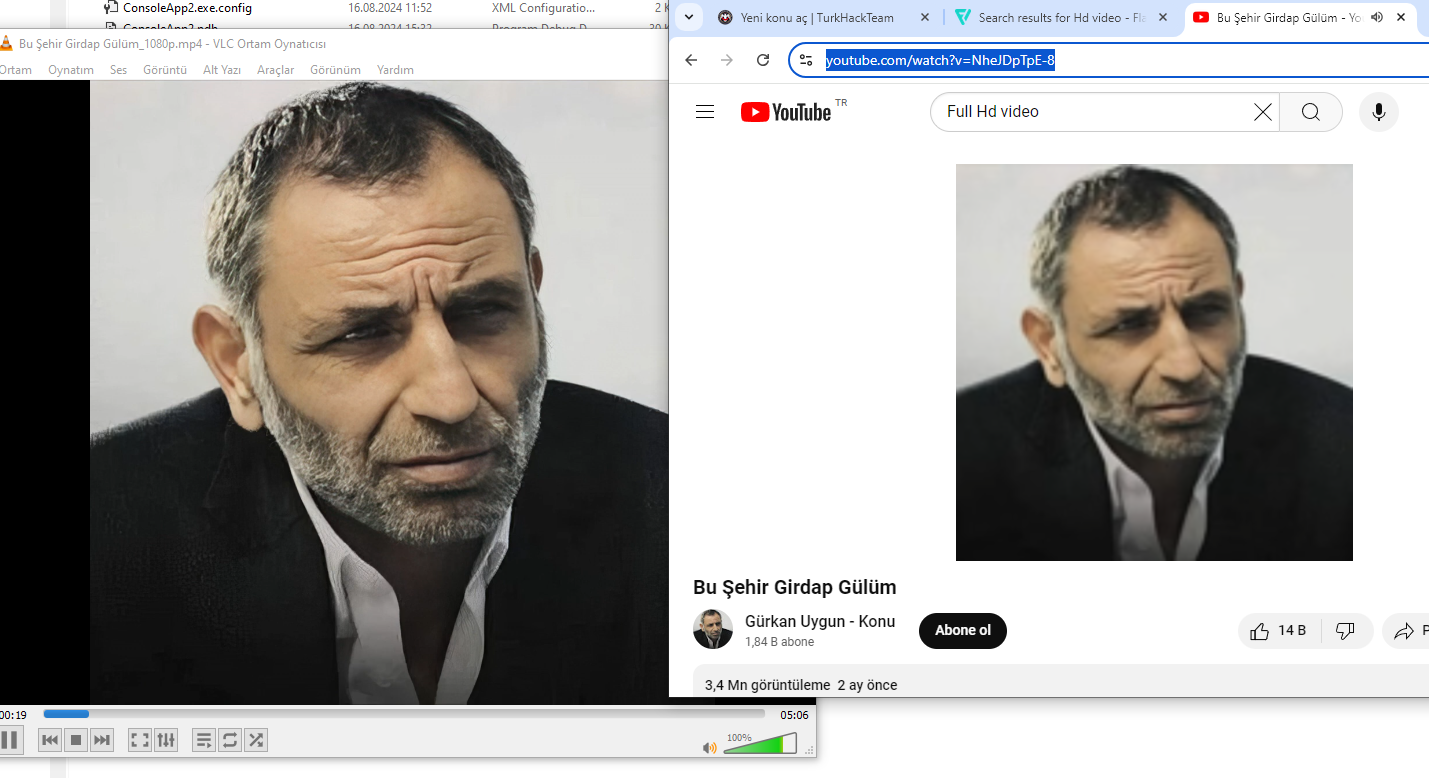Open Gürkan Uygun channel avatar
This screenshot has width=1429, height=778.
(x=713, y=630)
